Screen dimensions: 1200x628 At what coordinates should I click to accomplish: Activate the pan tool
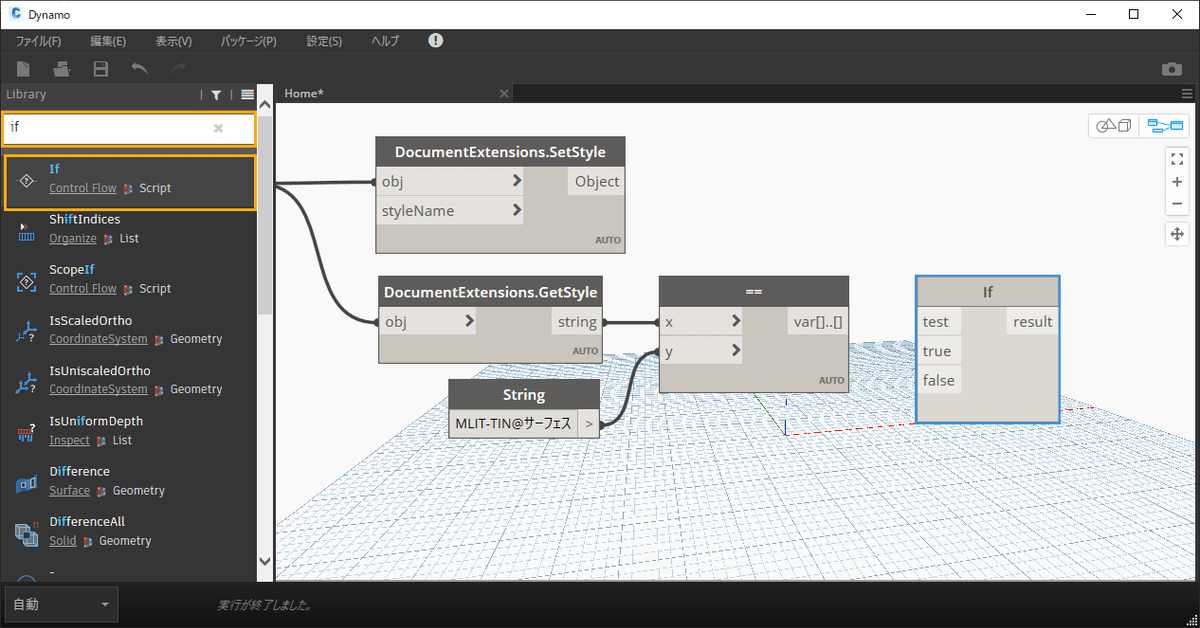pos(1177,234)
